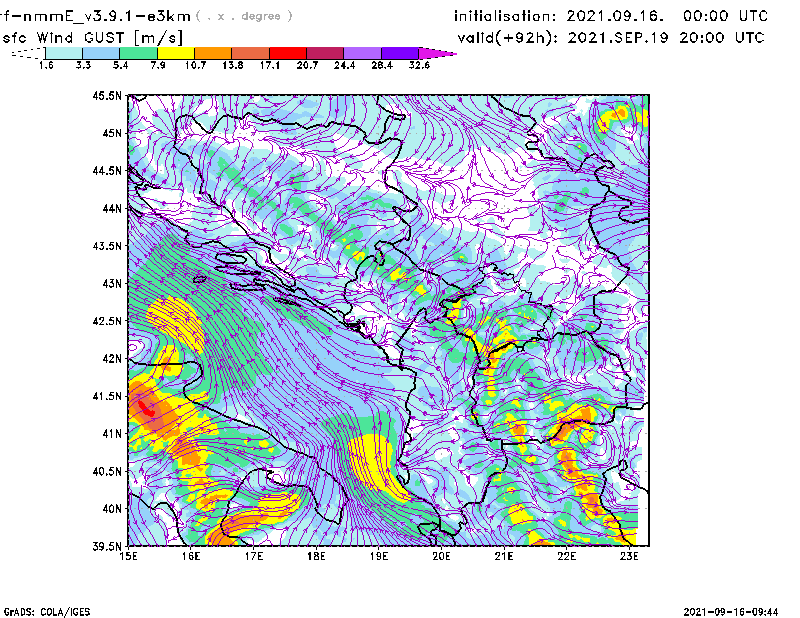Click the legend value 5.4
Image resolution: width=800 pixels, height=618 pixels.
click(120, 65)
